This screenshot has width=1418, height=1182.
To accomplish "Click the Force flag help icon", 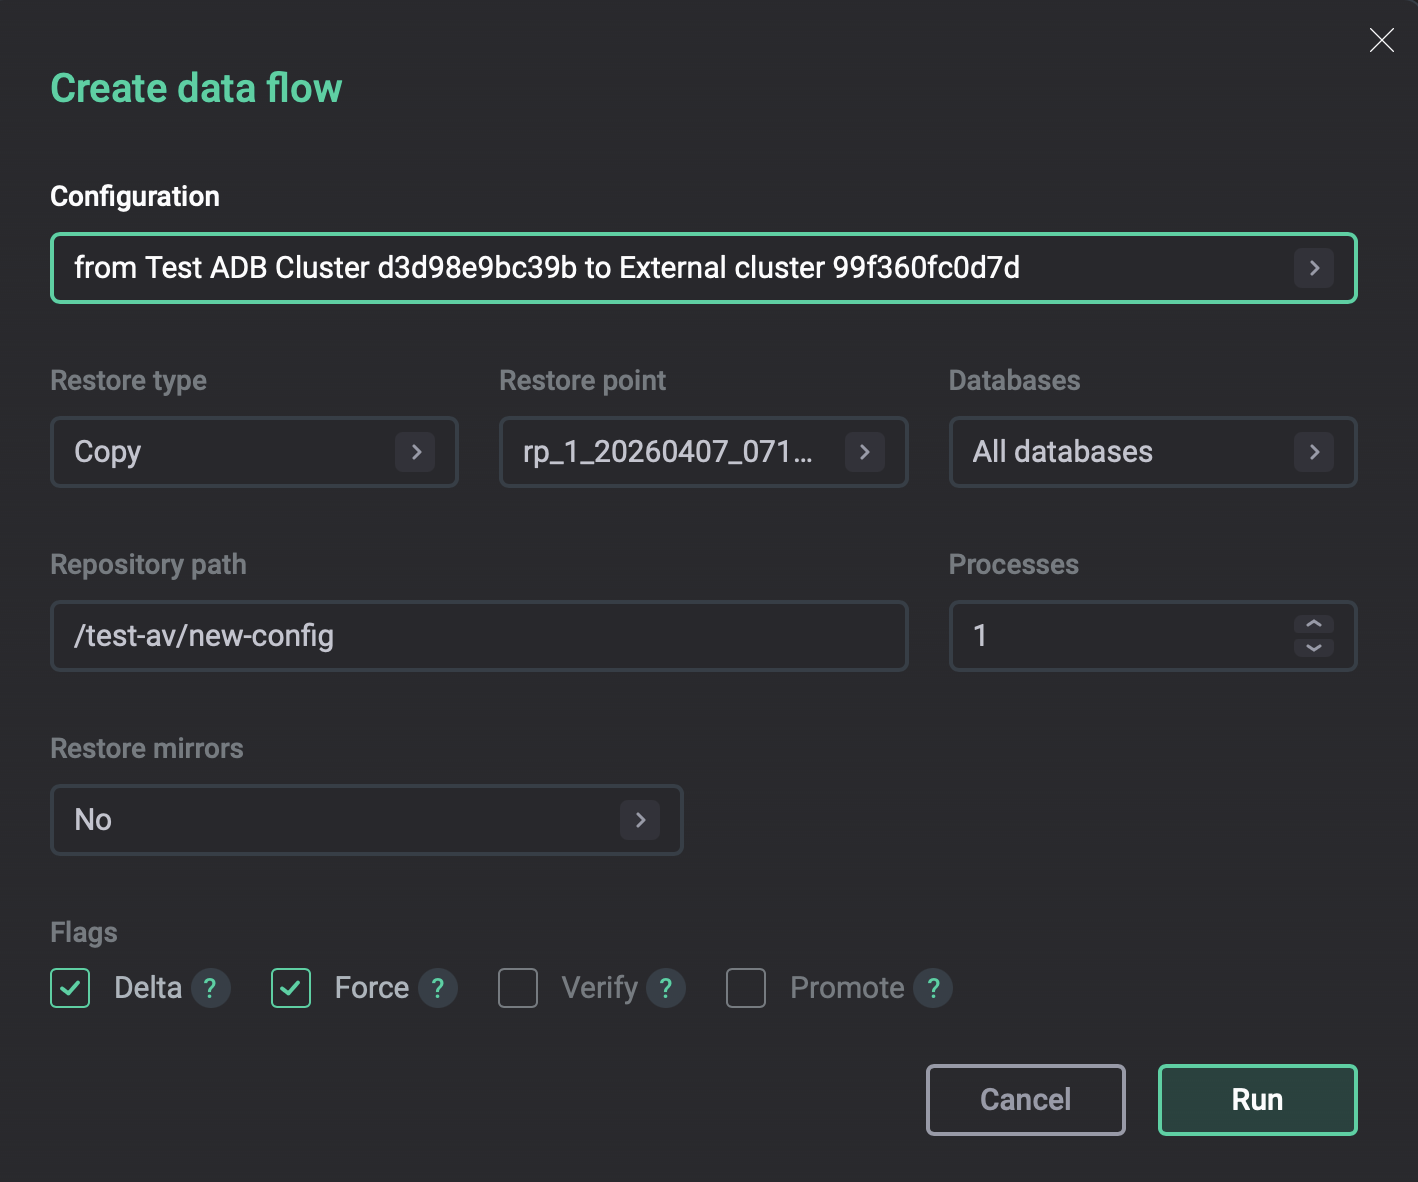I will pyautogui.click(x=437, y=988).
